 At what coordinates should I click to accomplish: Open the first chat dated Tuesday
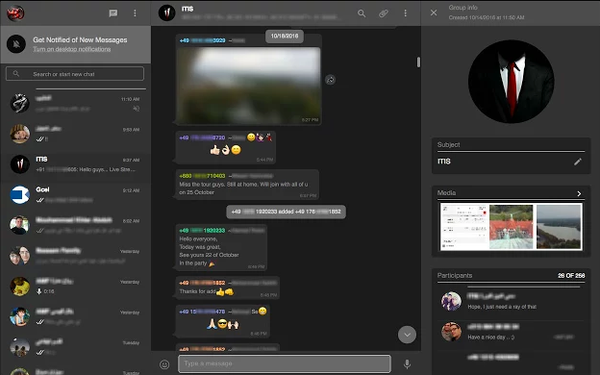click(x=75, y=347)
